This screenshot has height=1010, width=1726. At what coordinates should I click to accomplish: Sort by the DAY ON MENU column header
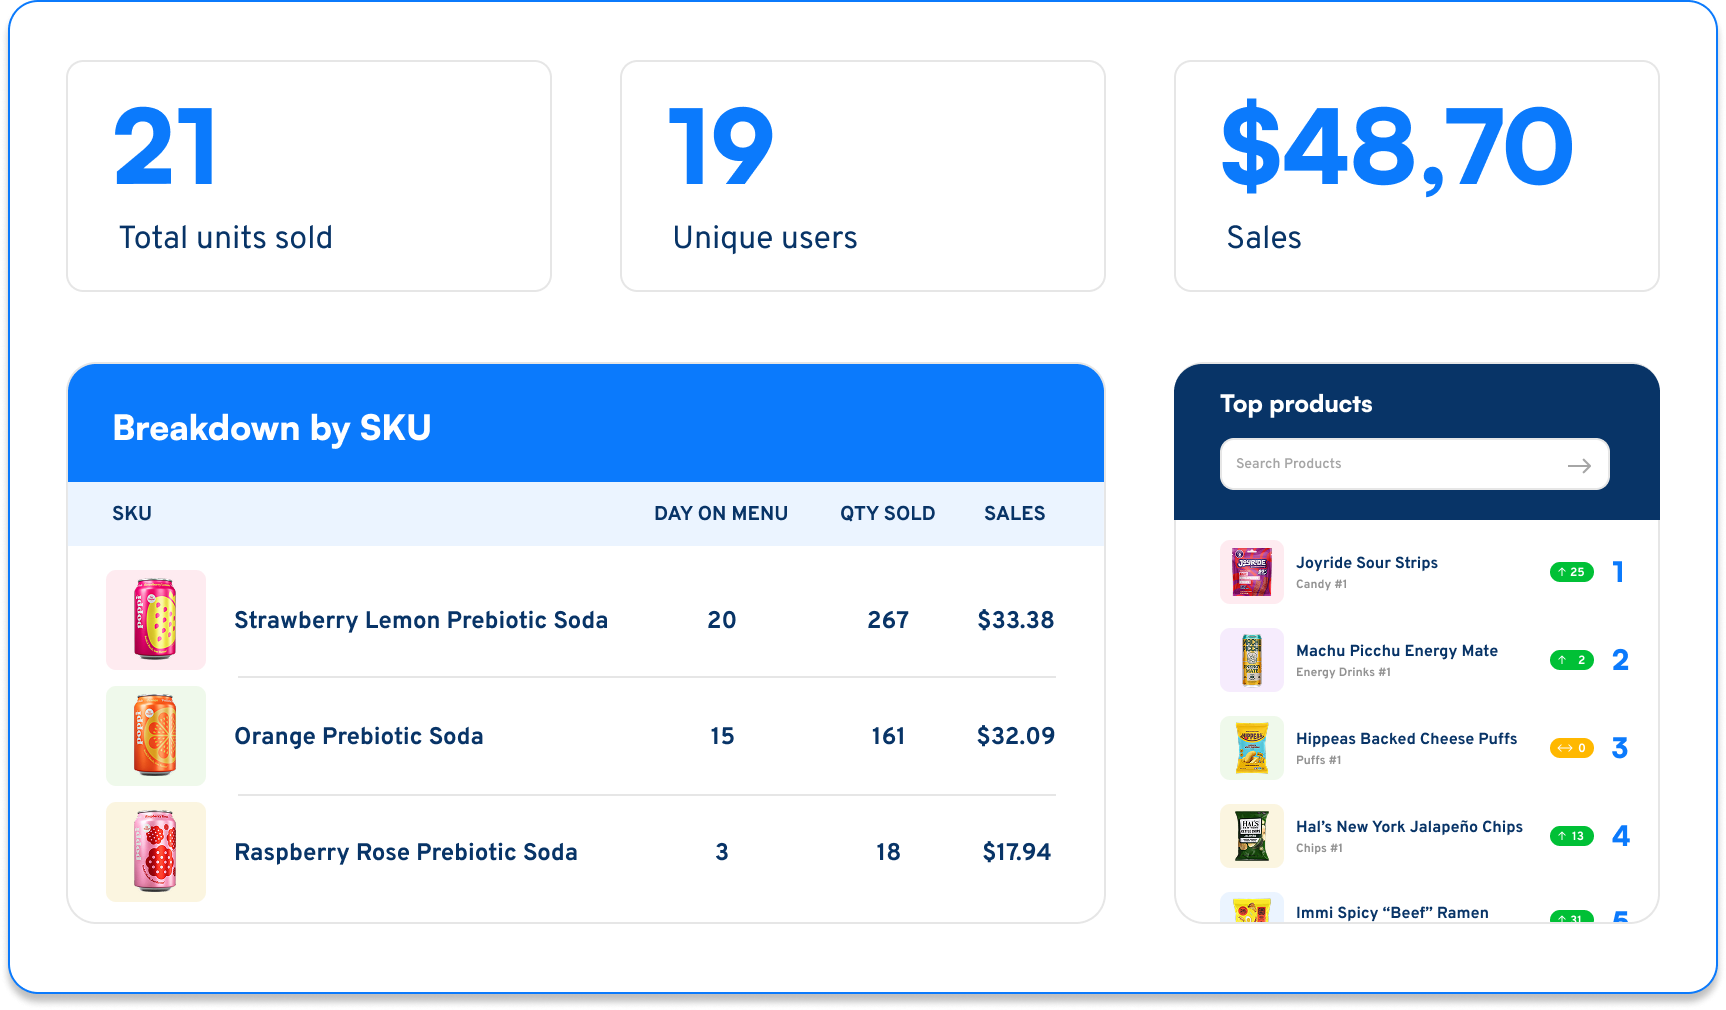point(721,513)
